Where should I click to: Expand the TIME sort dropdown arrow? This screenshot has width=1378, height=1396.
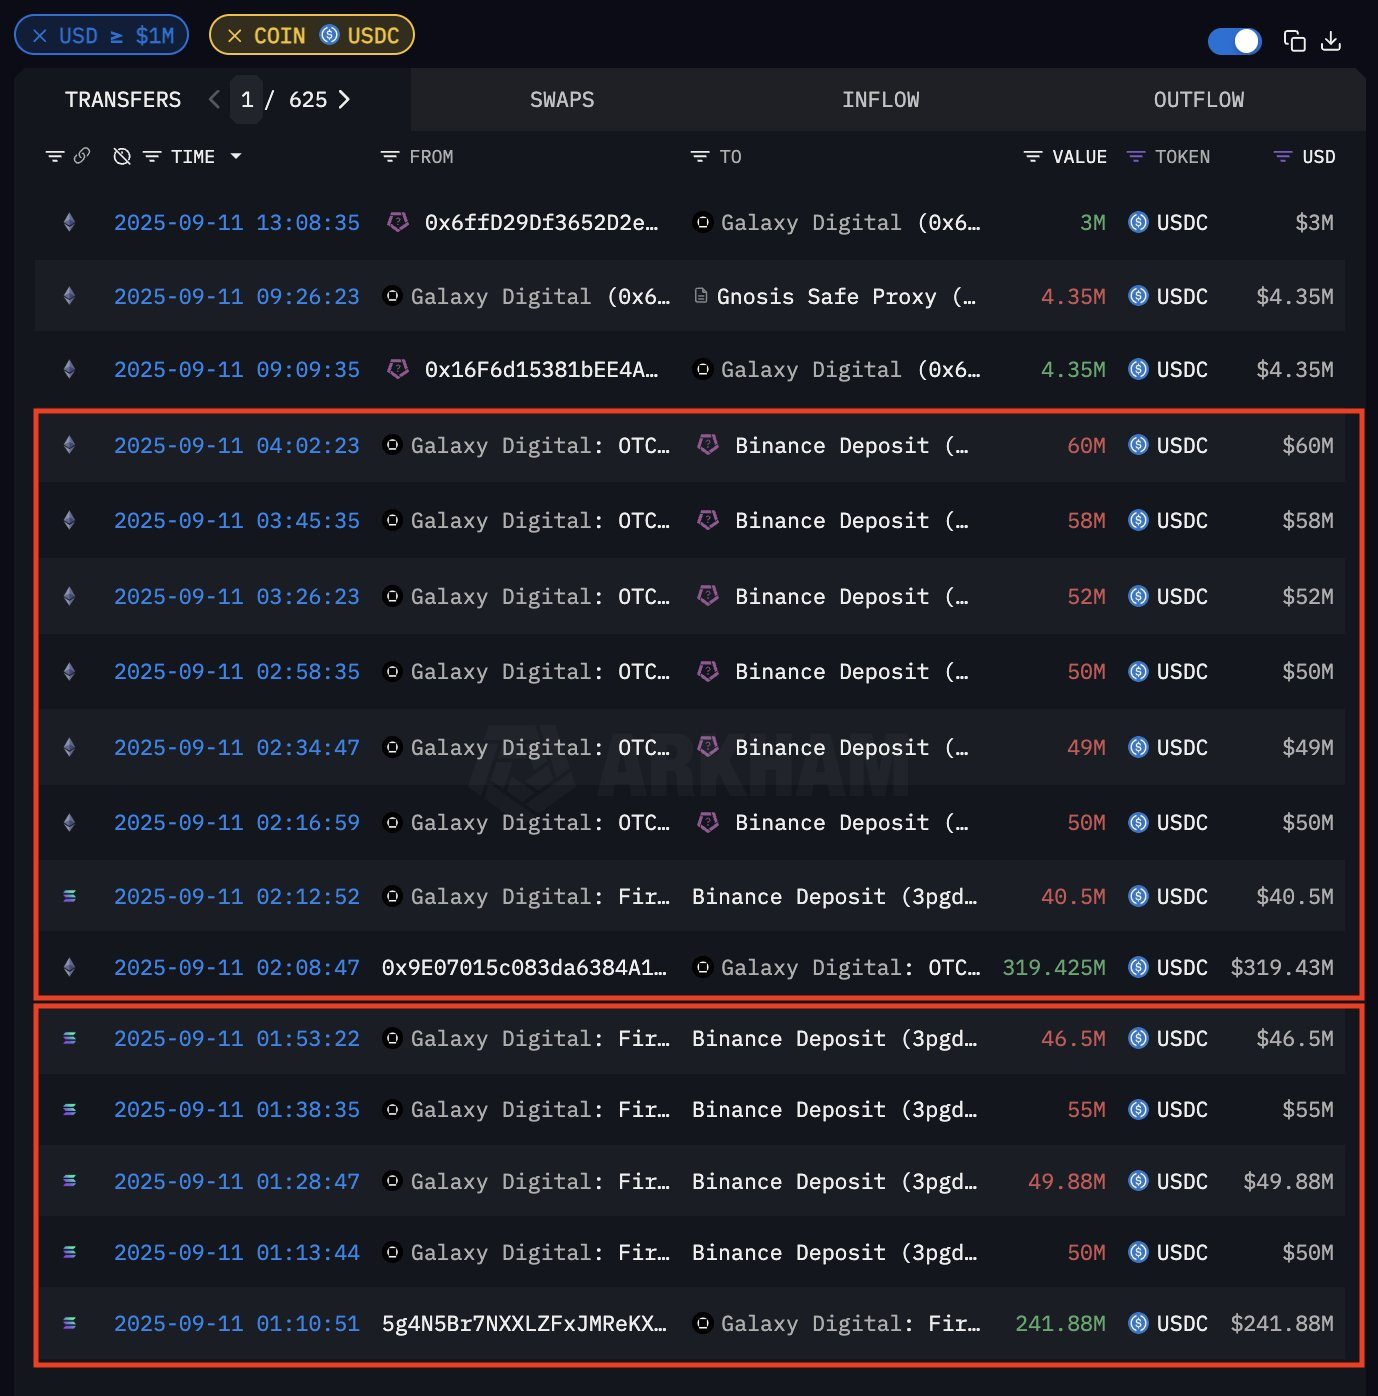click(236, 156)
